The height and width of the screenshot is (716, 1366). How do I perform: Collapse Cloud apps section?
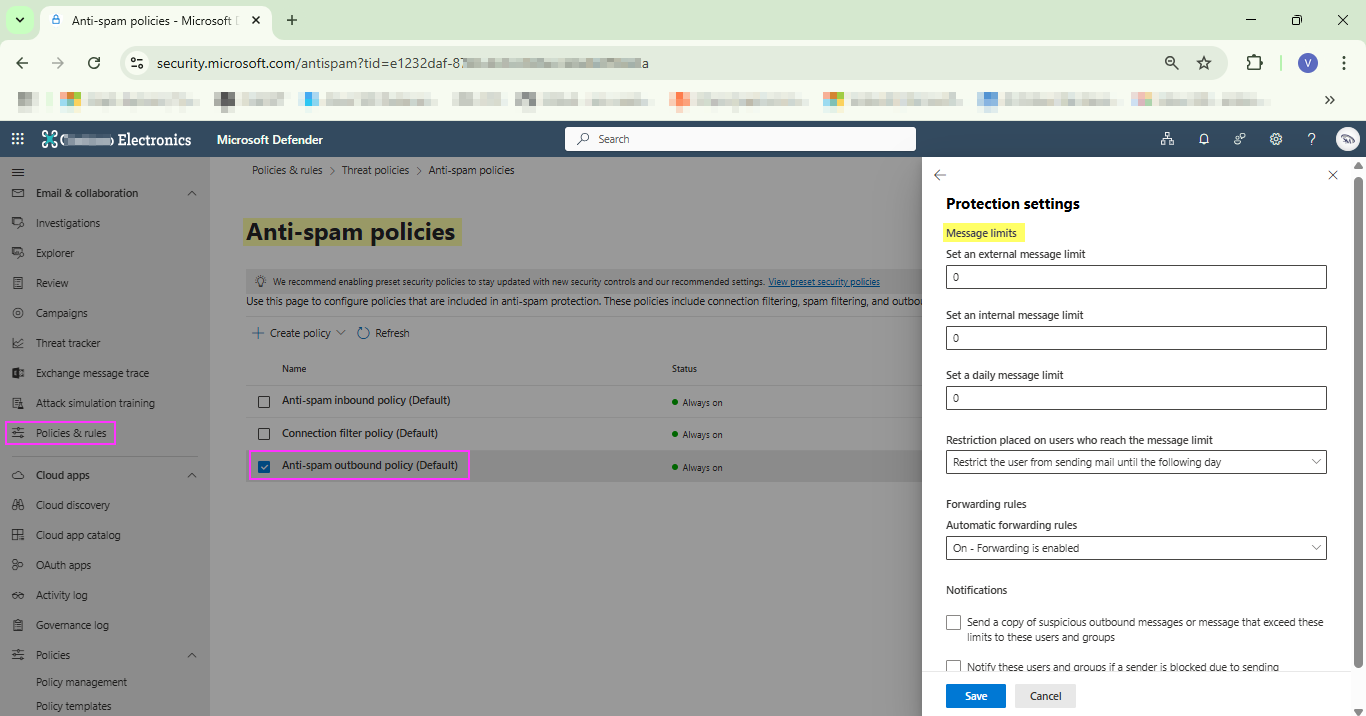click(192, 475)
